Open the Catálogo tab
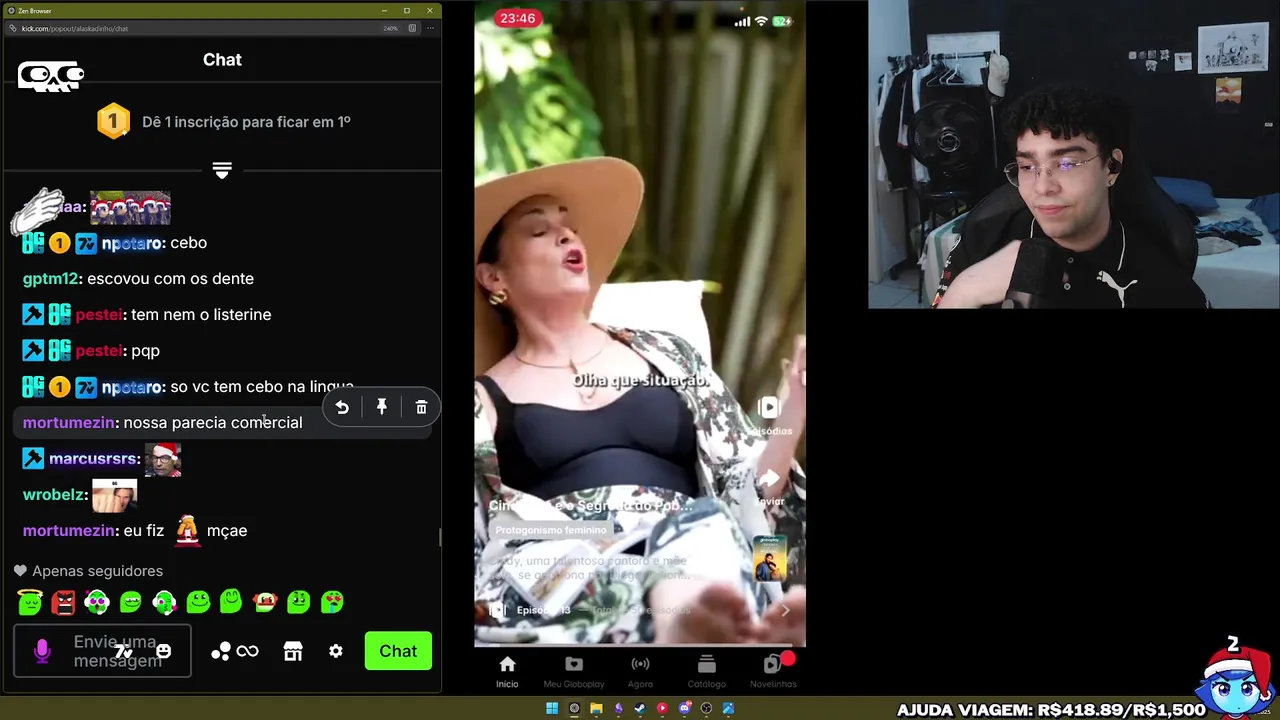This screenshot has height=720, width=1280. pyautogui.click(x=706, y=671)
